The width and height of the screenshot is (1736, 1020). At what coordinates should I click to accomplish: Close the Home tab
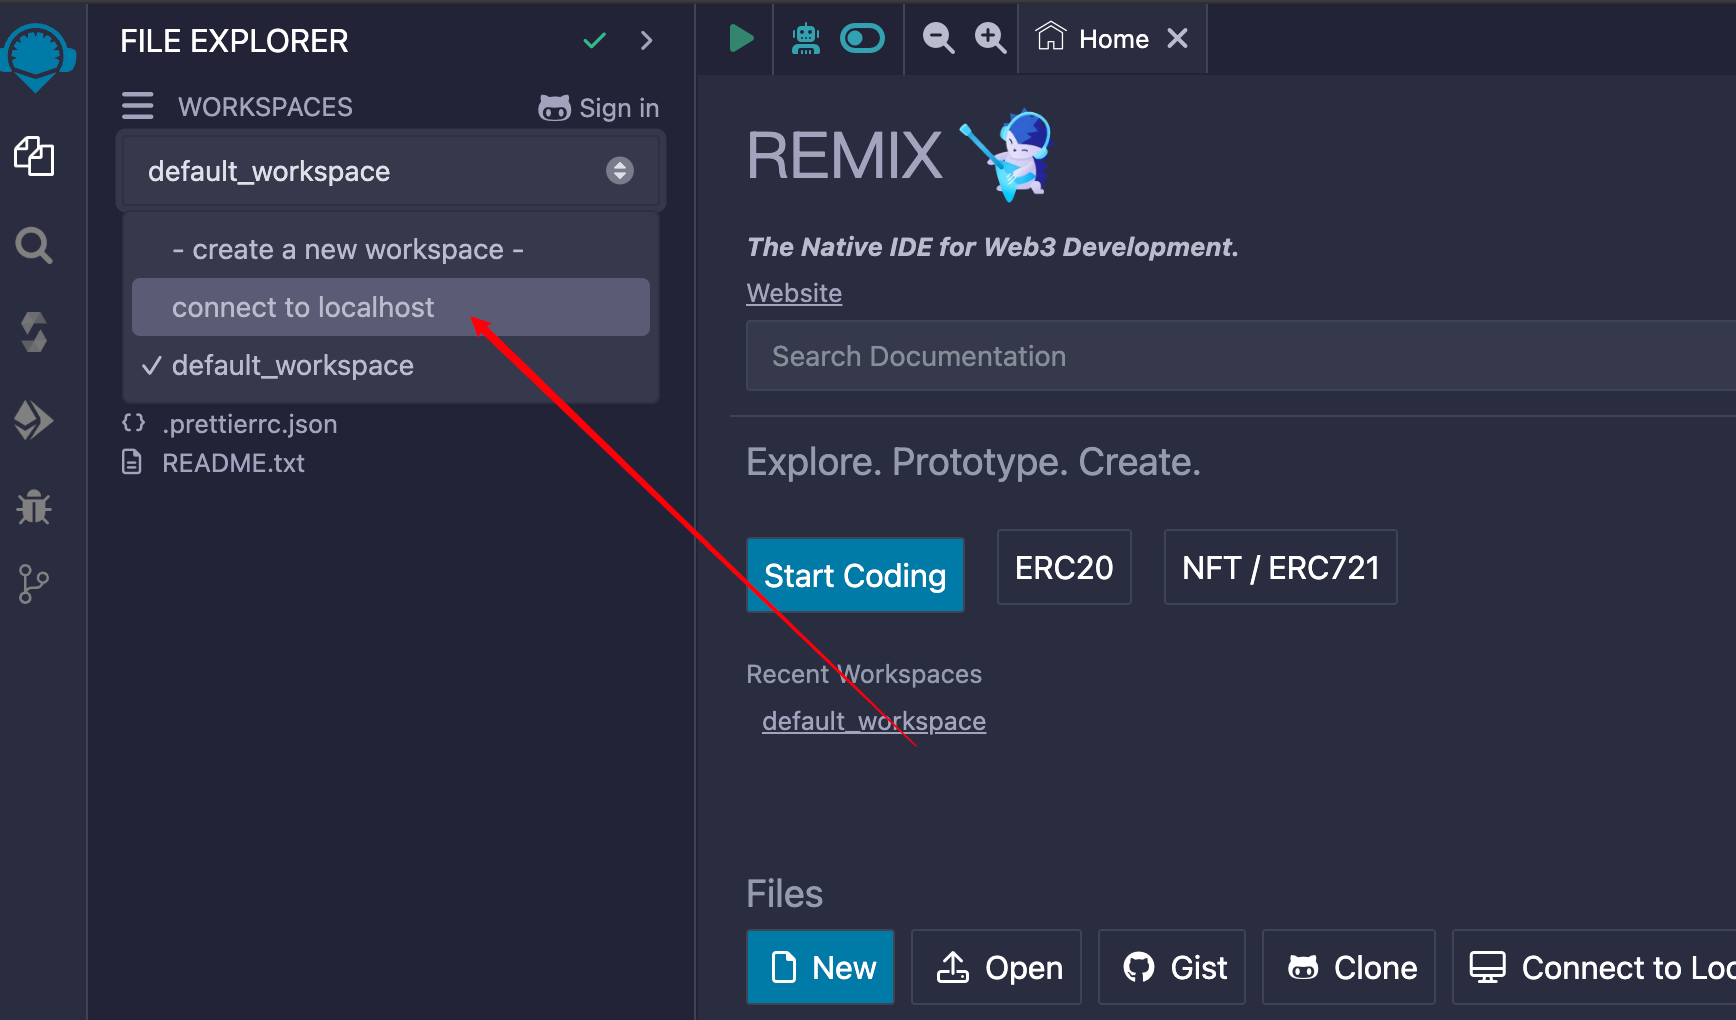click(1178, 39)
